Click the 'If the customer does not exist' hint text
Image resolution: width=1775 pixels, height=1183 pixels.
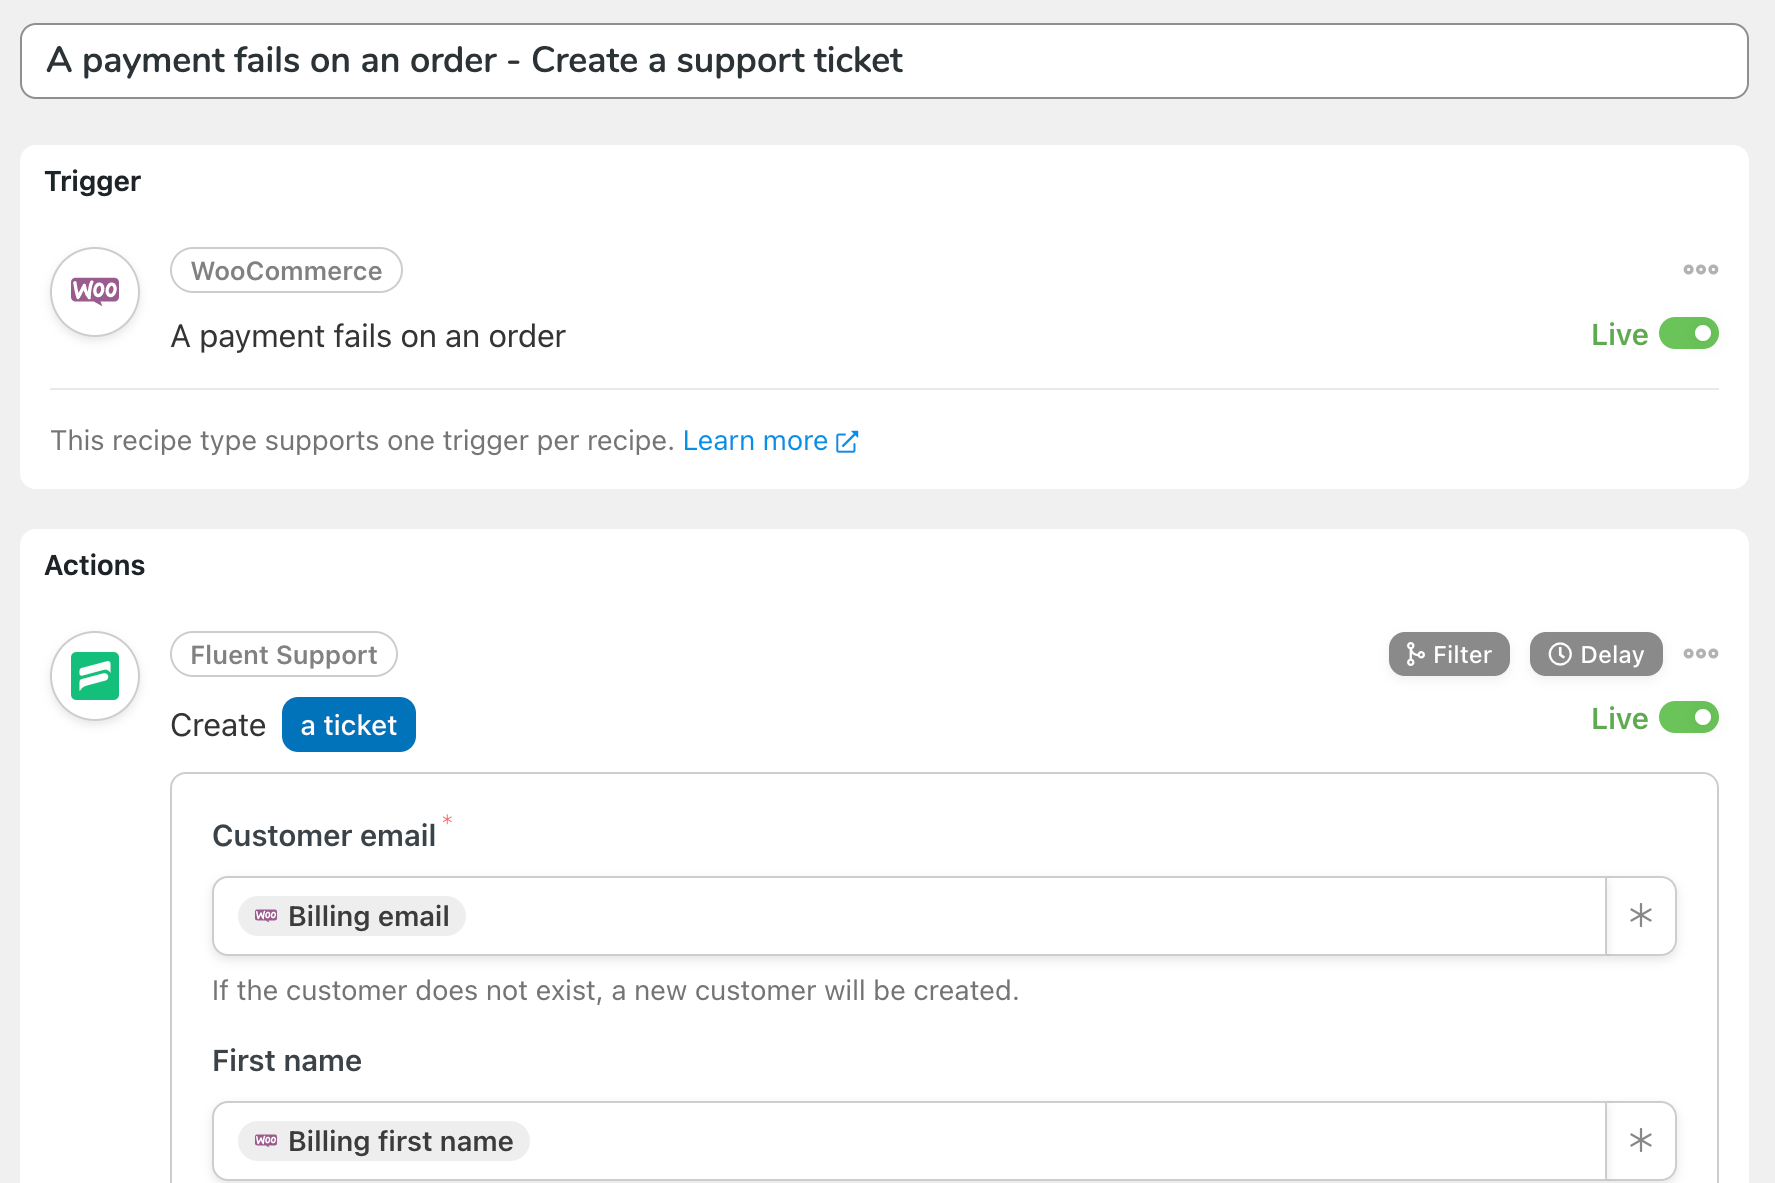coord(616,991)
